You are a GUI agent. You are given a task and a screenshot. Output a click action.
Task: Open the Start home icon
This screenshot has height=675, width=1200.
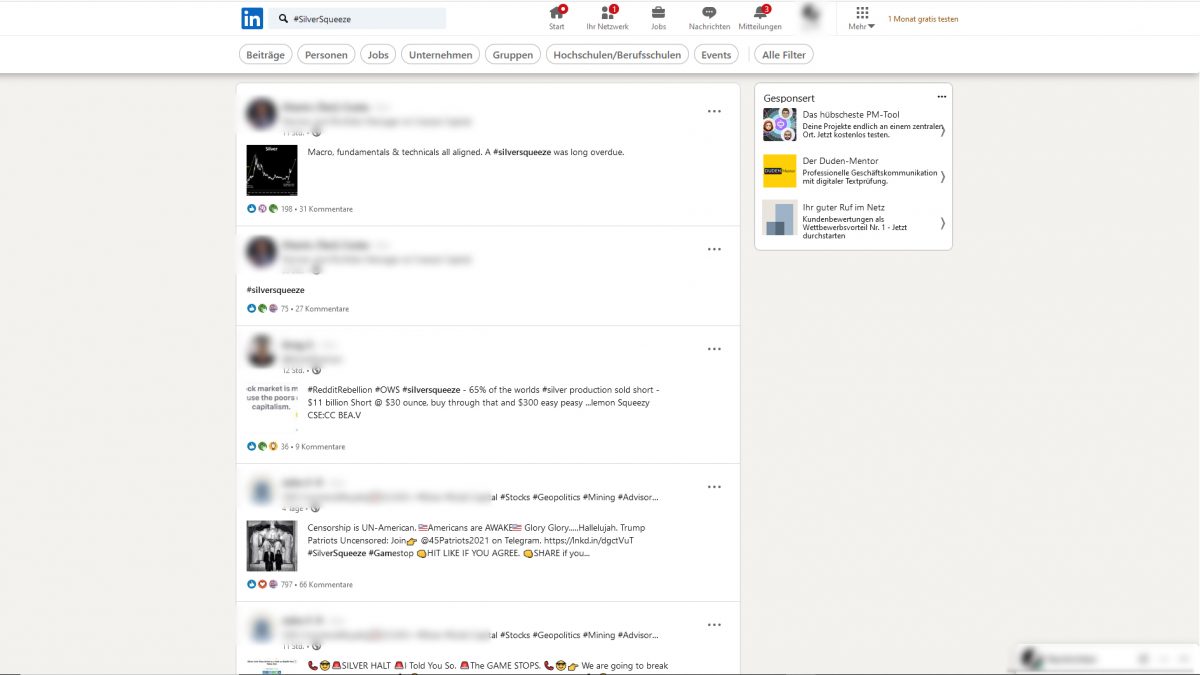point(557,13)
